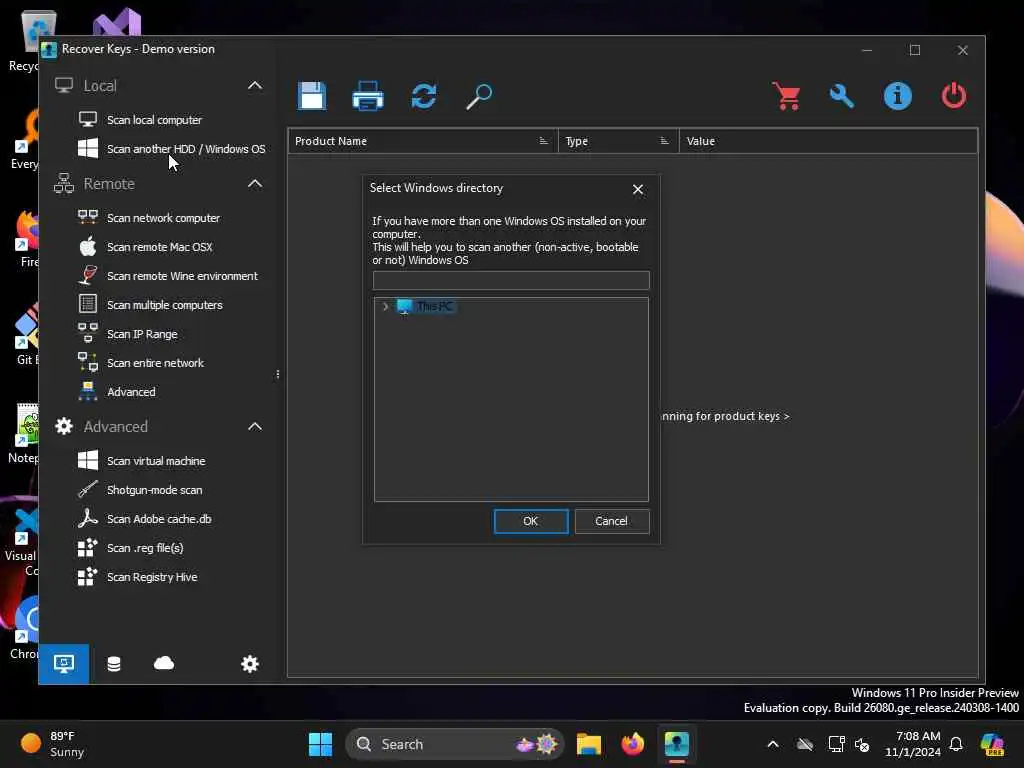1024x768 pixels.
Task: Collapse the Remote section chevron
Action: click(255, 184)
